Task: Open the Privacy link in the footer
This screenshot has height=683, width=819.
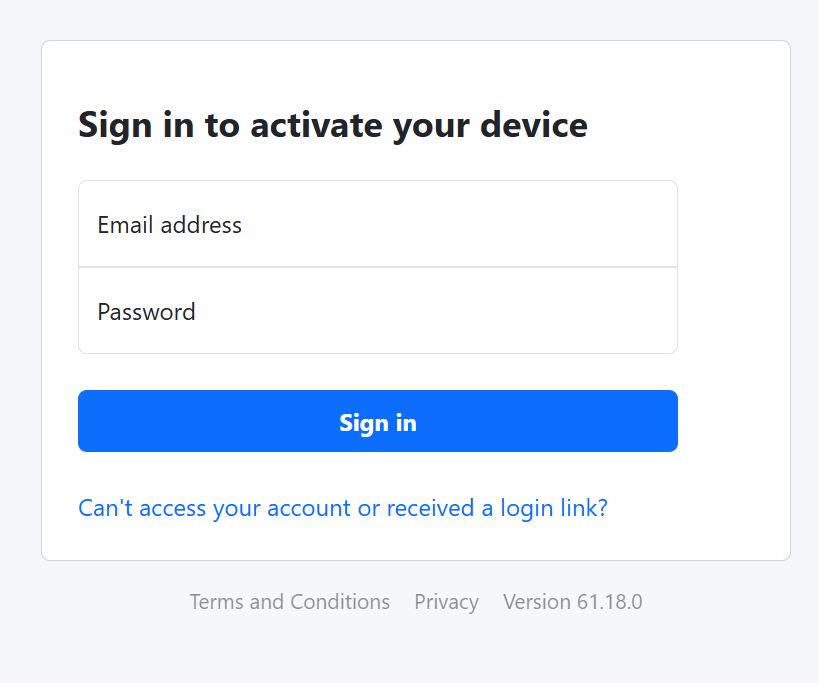Action: point(446,602)
